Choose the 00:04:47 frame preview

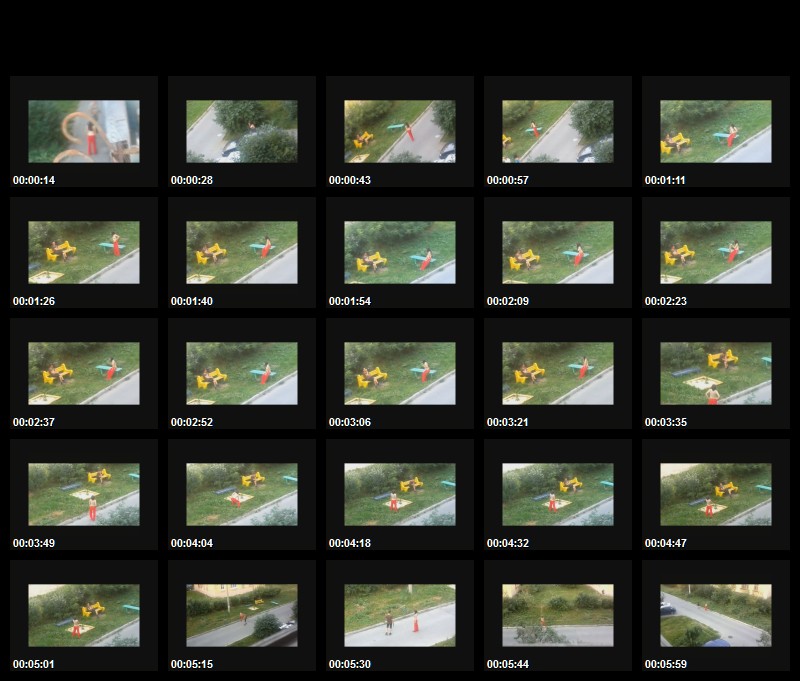716,494
